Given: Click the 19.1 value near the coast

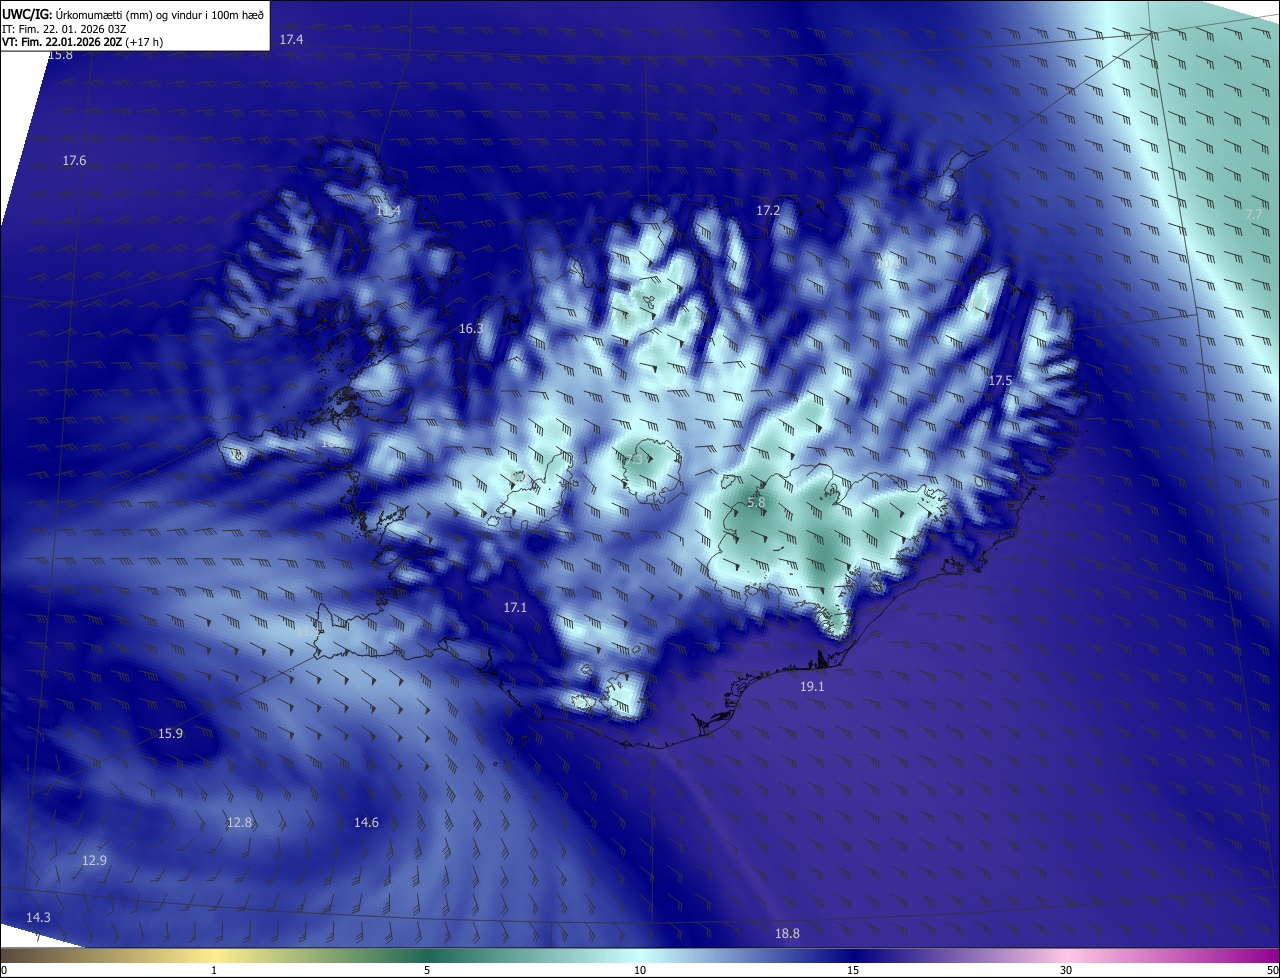Looking at the screenshot, I should (x=812, y=687).
